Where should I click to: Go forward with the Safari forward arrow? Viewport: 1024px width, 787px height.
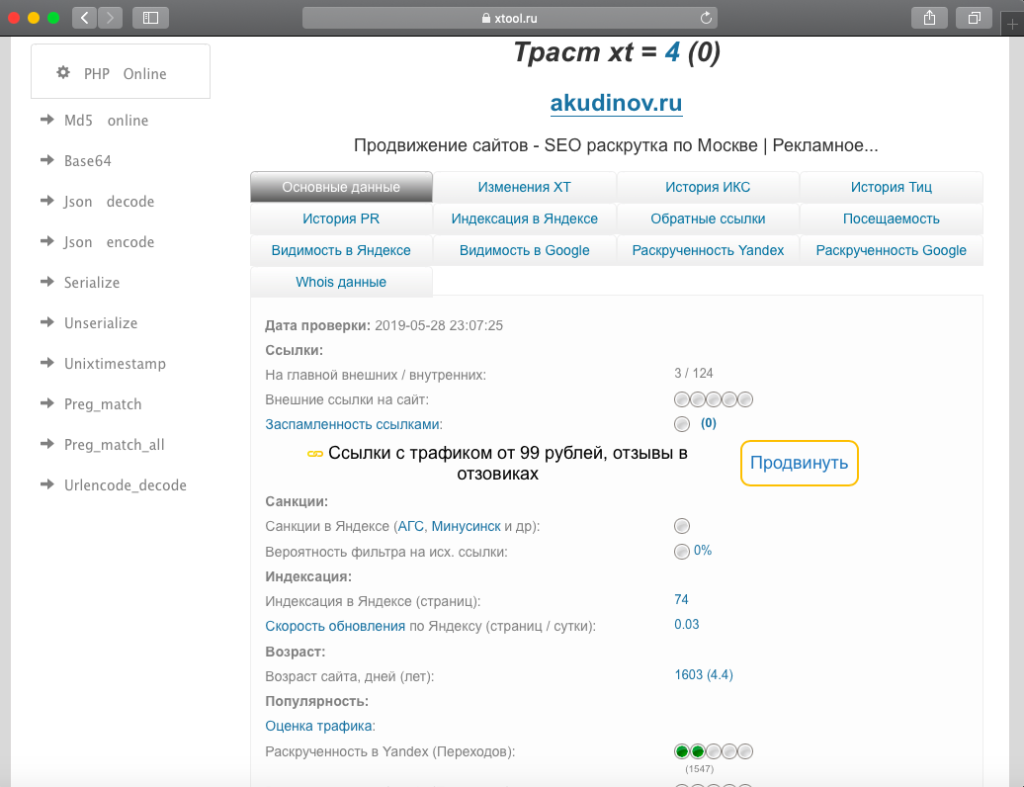pos(110,18)
